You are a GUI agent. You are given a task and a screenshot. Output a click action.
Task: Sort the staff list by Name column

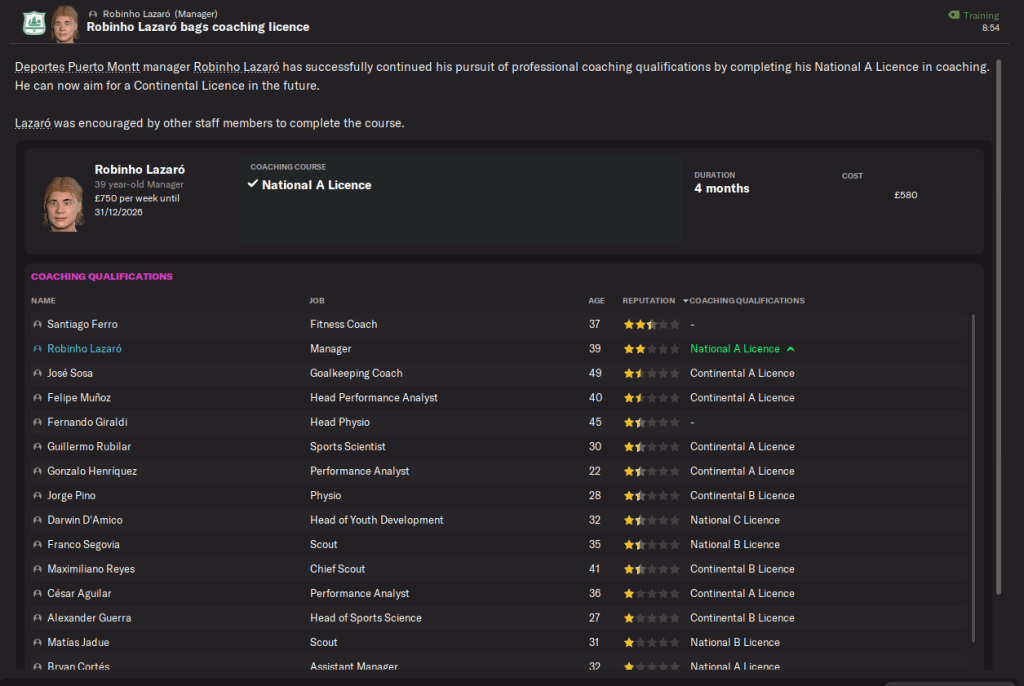point(43,301)
